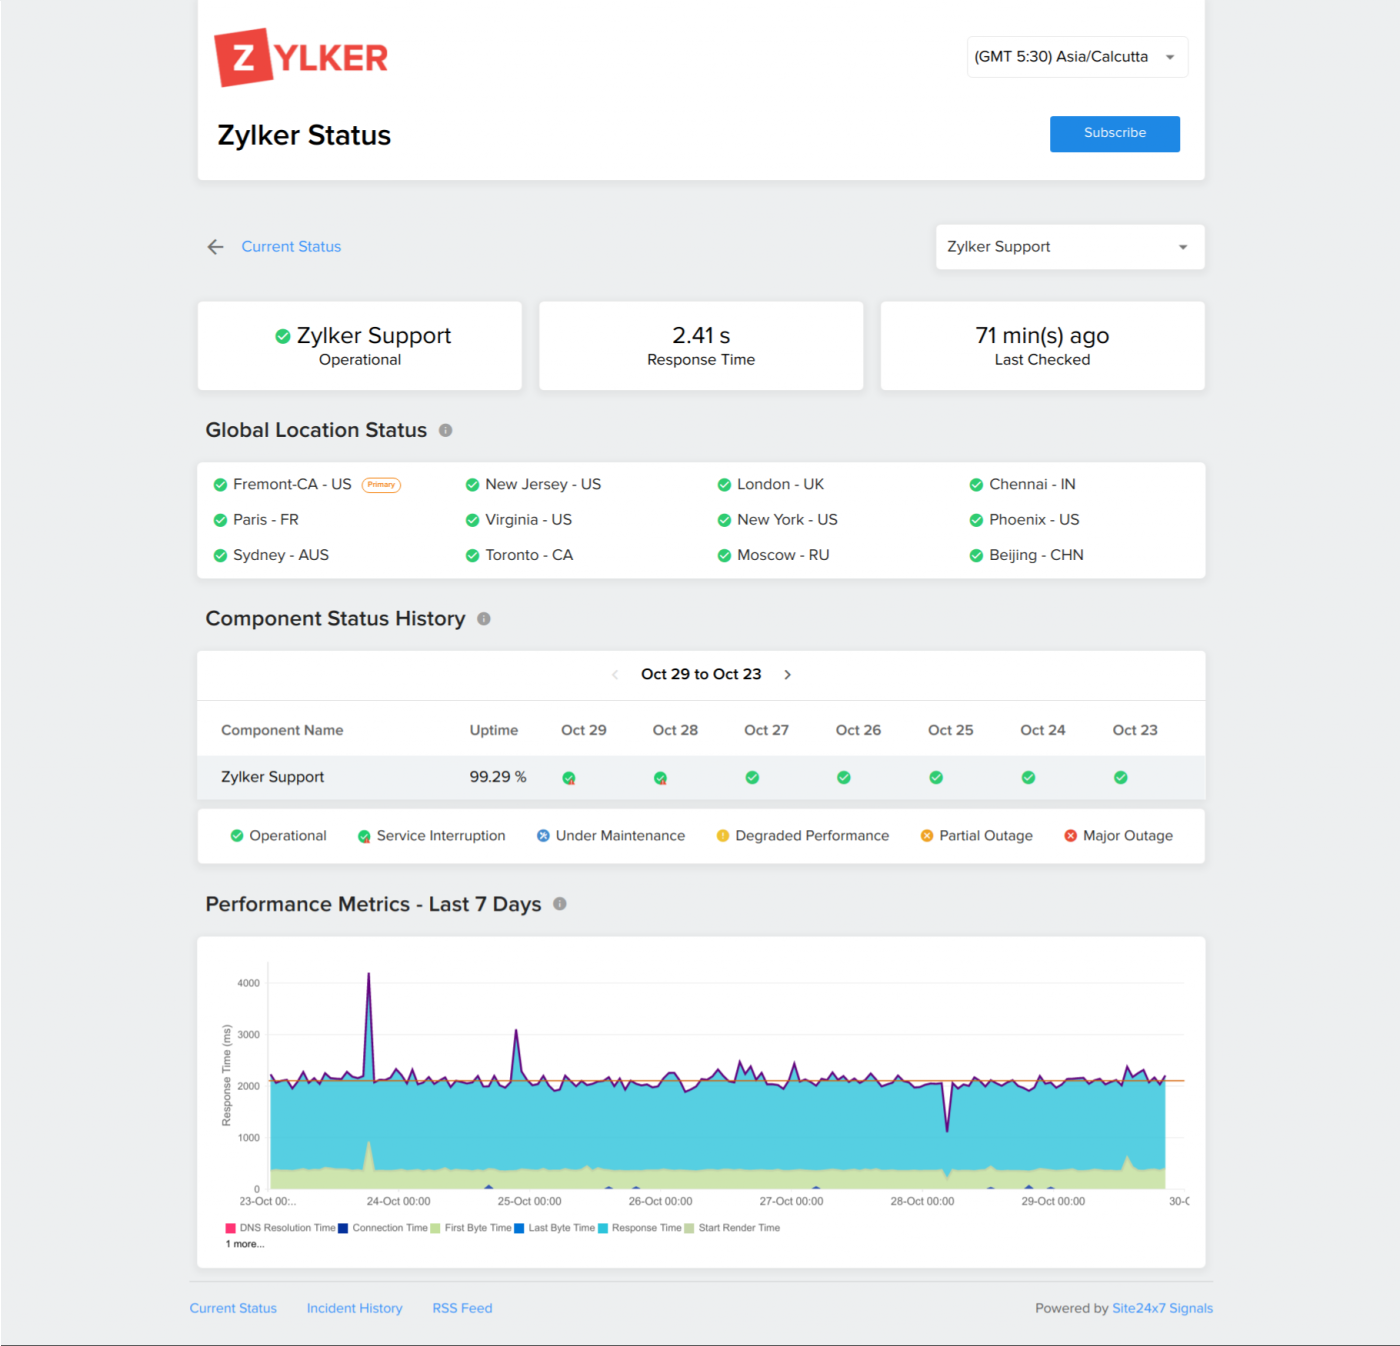Toggle Last Byte Time legend swatch
This screenshot has width=1400, height=1346.
point(519,1228)
